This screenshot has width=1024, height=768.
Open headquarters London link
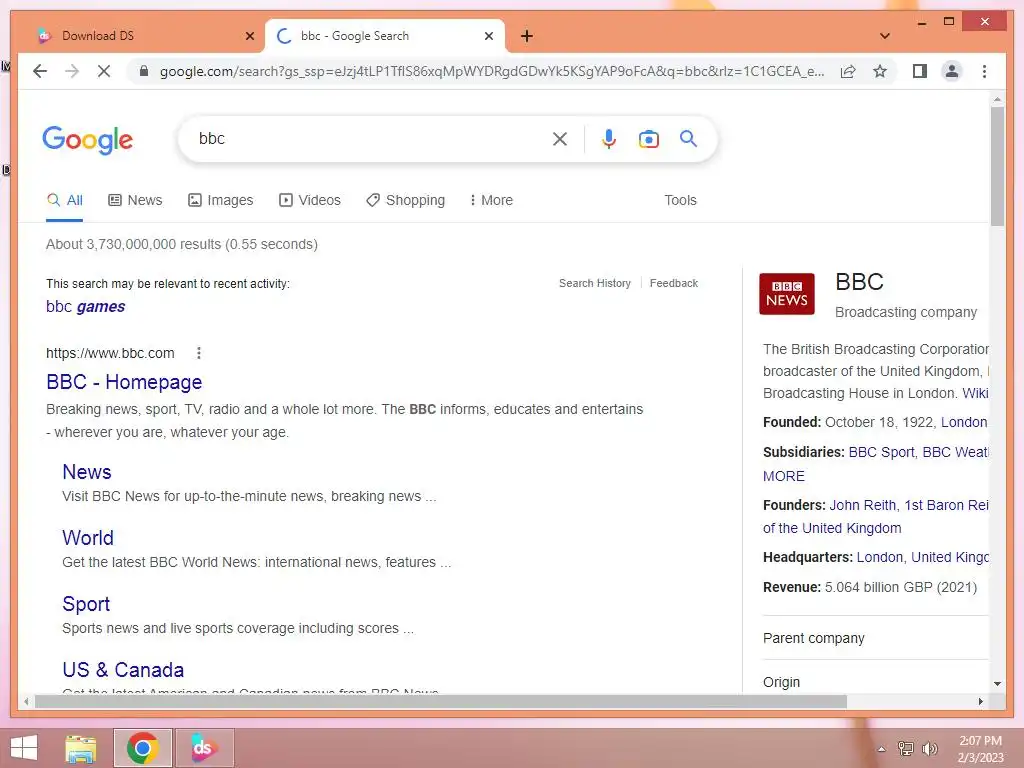[880, 557]
